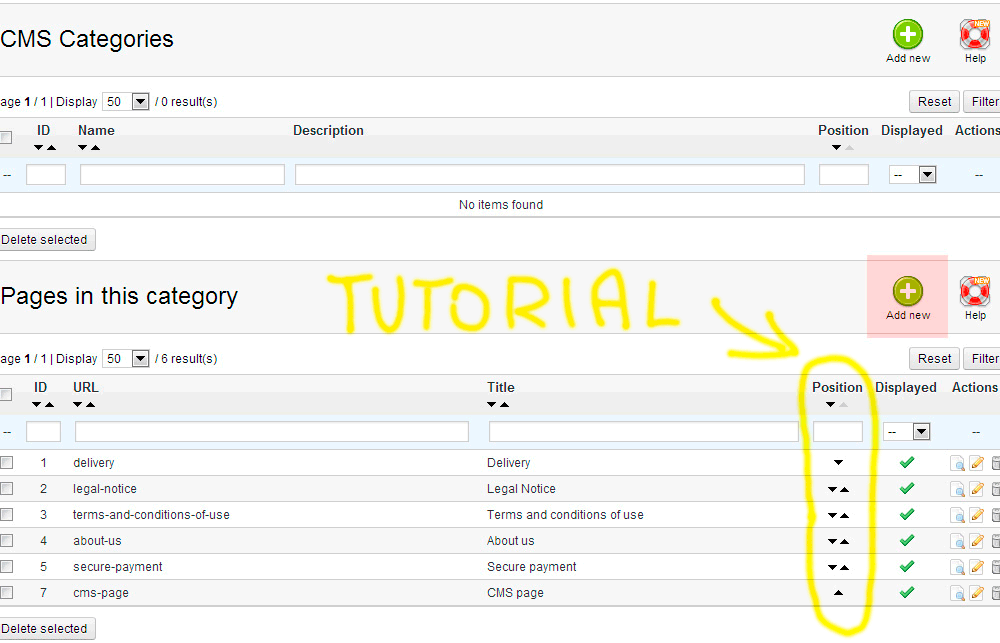Select all CMS categories header checkbox
Screen dimensions: 1000x643
pos(6,138)
